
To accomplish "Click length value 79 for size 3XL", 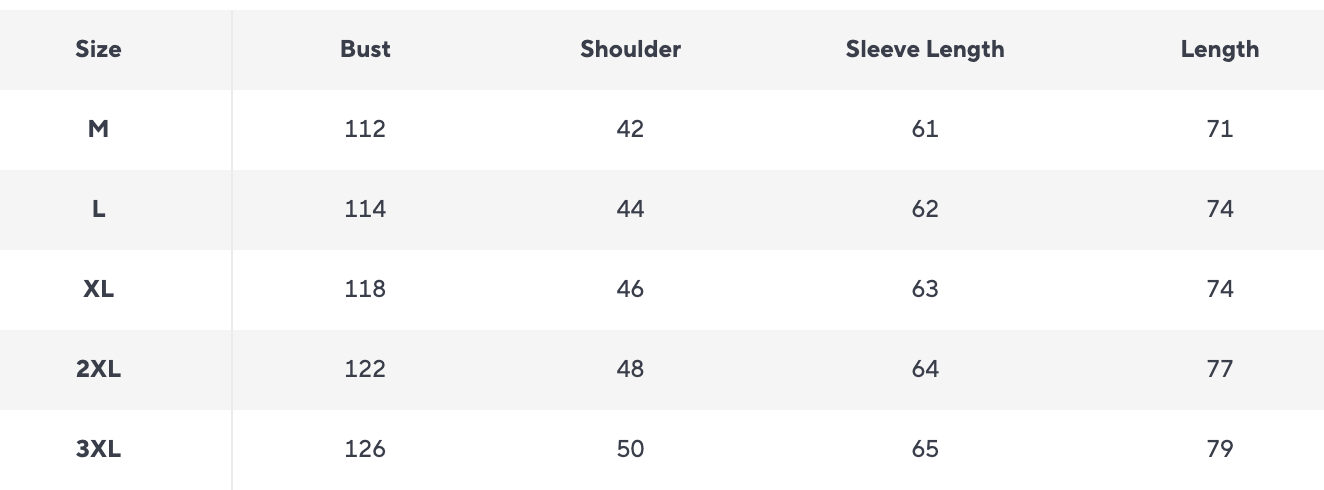I will pyautogui.click(x=1219, y=449).
